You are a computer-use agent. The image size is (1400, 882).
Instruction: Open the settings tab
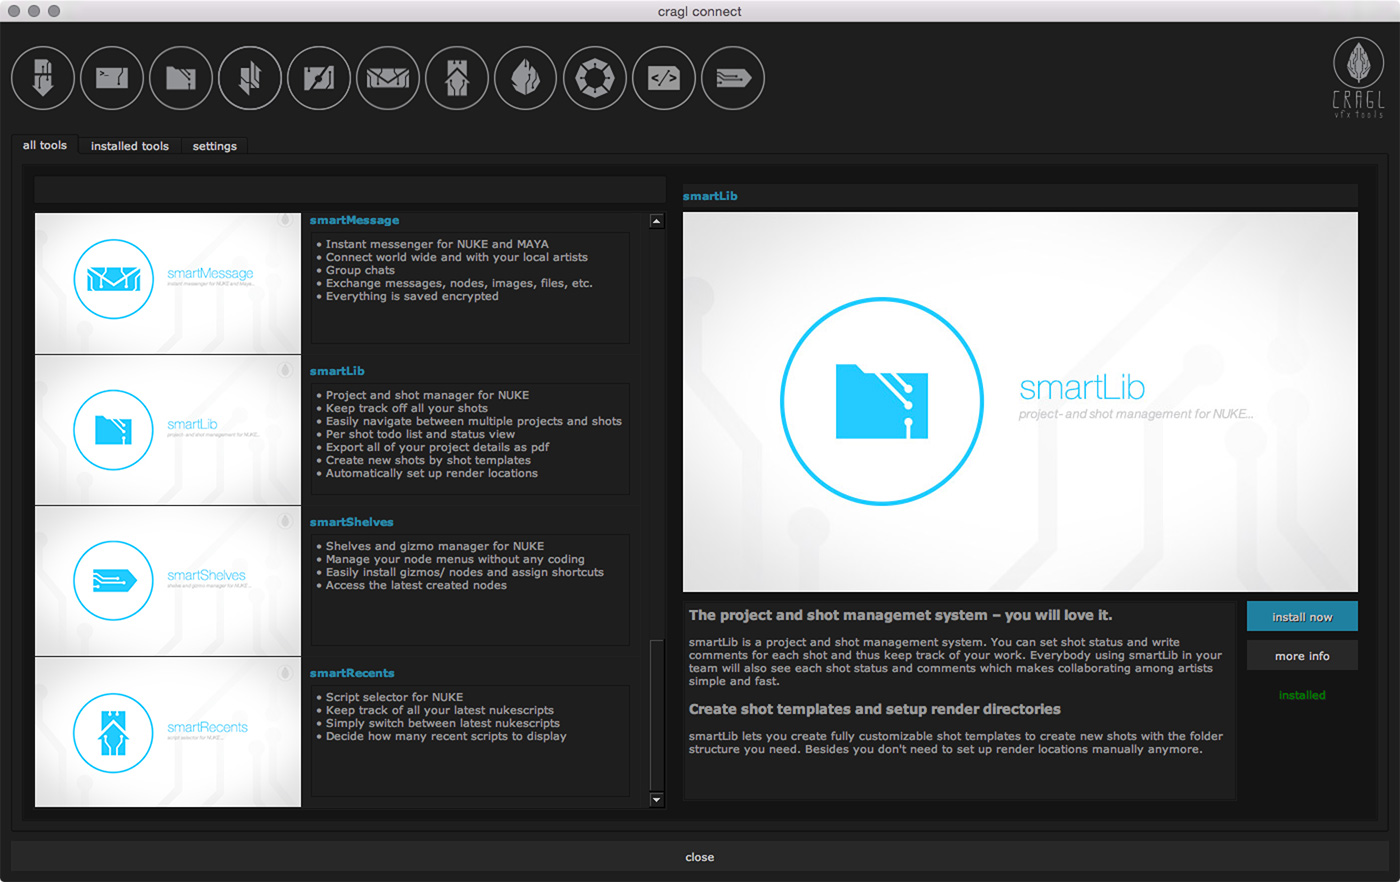(215, 146)
